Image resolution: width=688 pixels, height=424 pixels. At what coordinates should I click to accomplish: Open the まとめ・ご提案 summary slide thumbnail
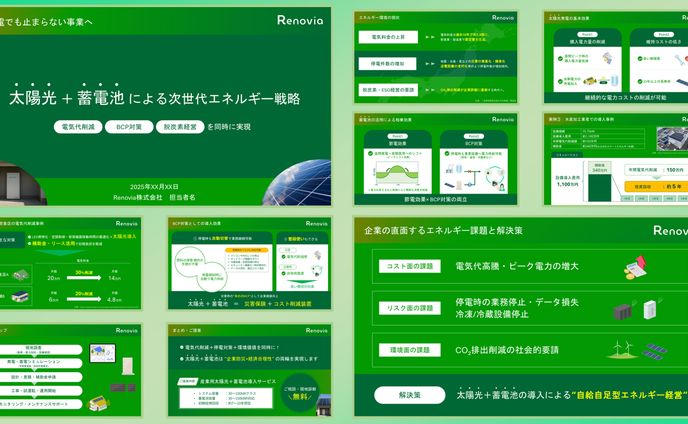tap(249, 370)
